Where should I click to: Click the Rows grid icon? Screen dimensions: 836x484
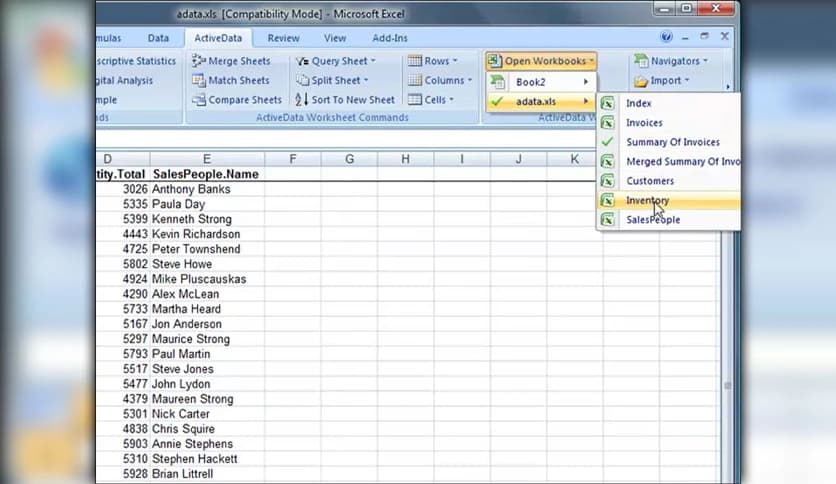click(415, 61)
